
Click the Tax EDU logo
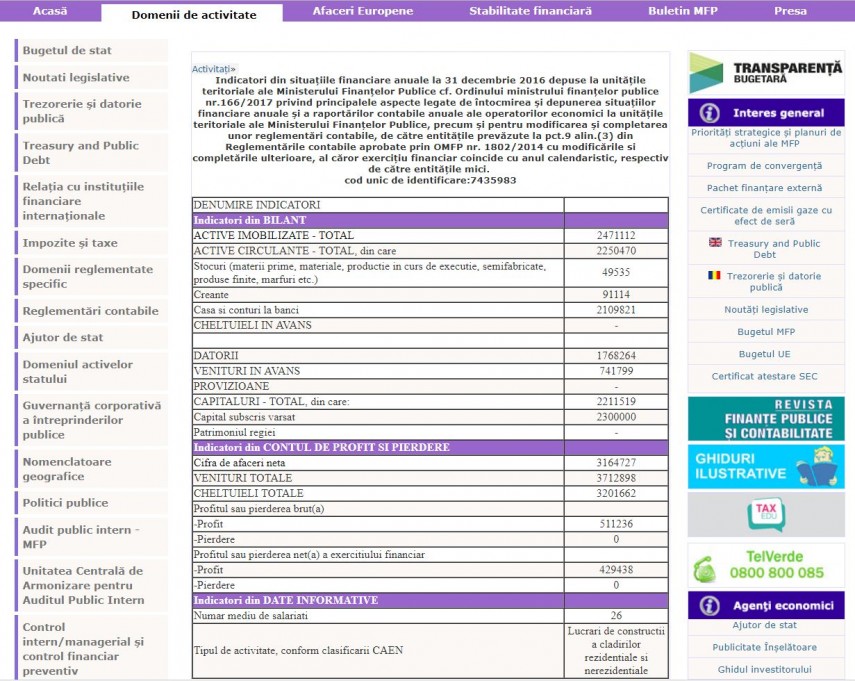[765, 514]
